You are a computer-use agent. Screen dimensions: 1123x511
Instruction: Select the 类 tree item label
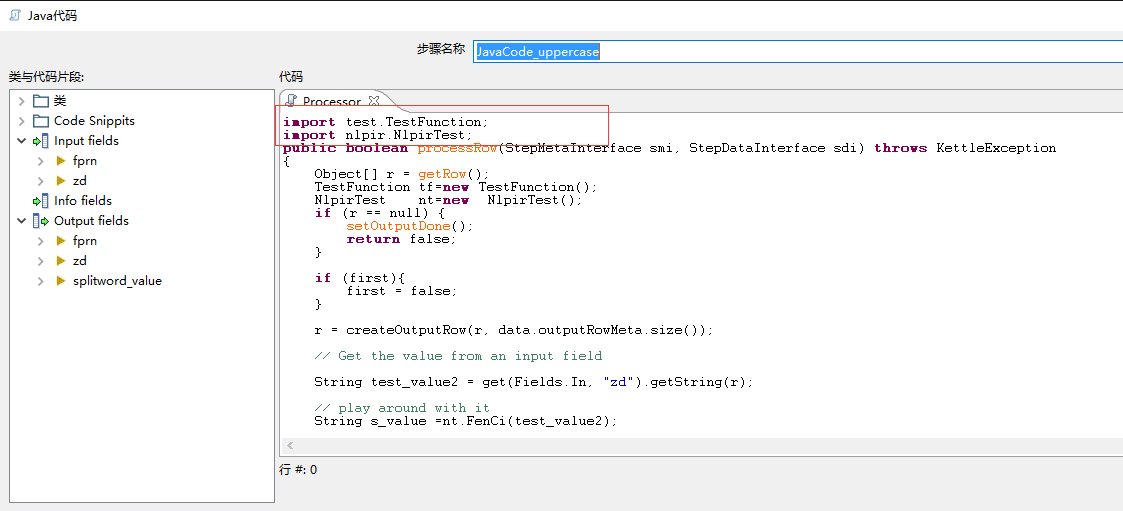coord(60,101)
